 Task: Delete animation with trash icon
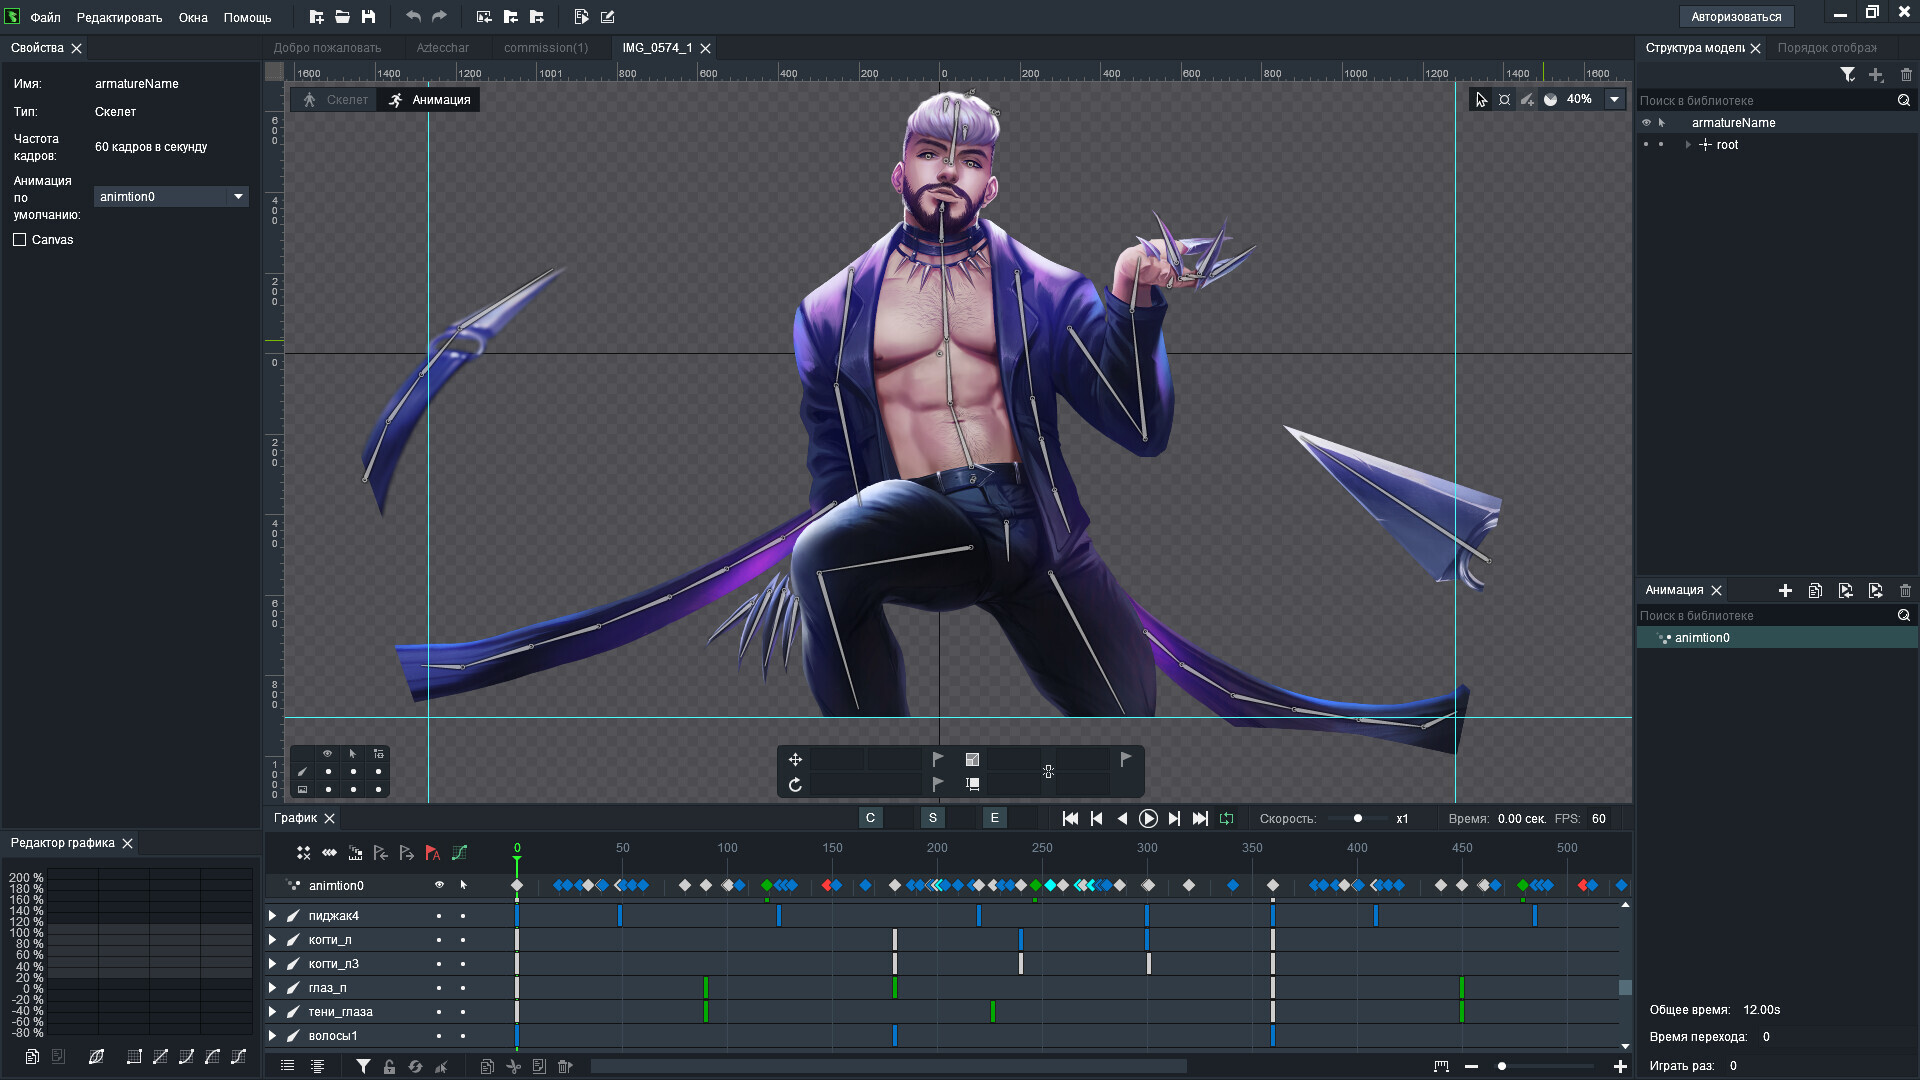1905,591
